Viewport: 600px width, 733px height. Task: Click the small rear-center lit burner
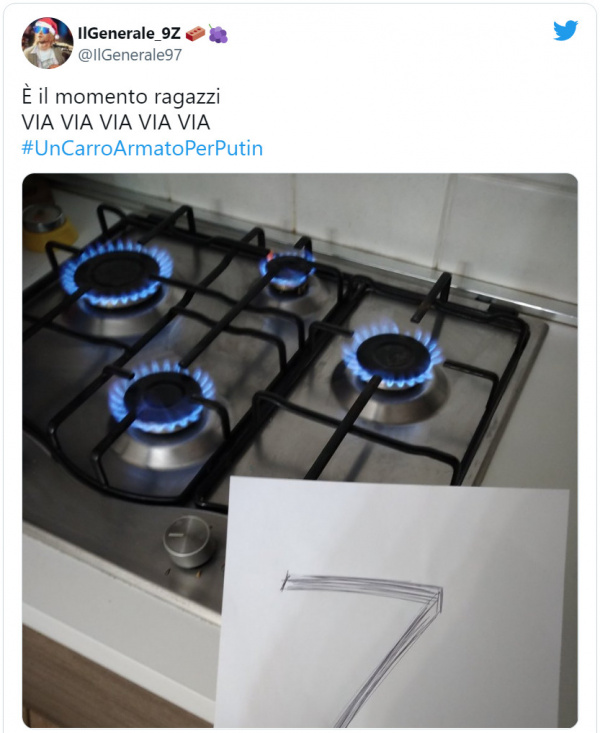pyautogui.click(x=288, y=270)
